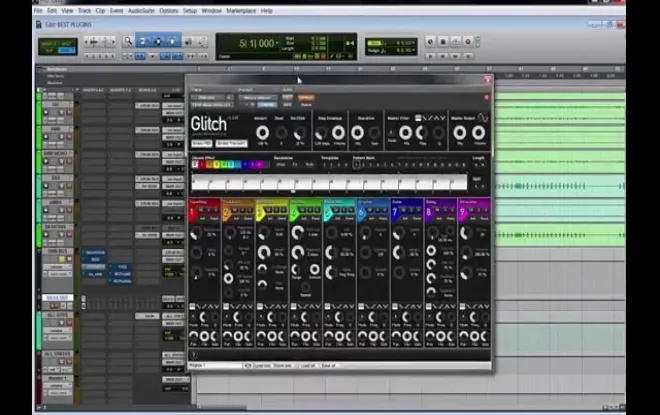The image size is (660, 415).
Task: Increase pattern Length with right arrow
Action: point(483,165)
